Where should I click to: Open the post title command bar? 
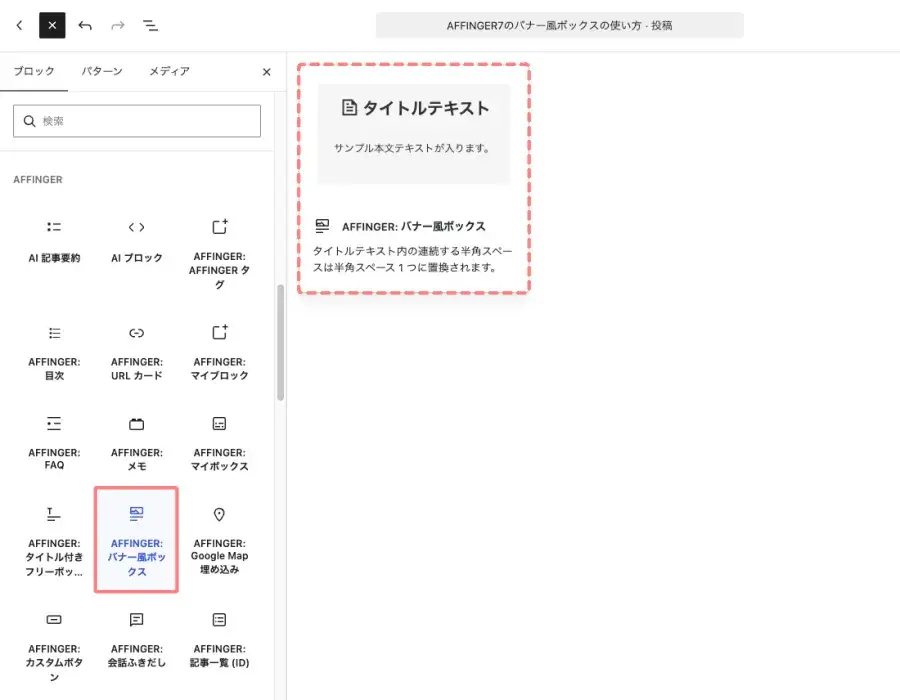(x=560, y=25)
